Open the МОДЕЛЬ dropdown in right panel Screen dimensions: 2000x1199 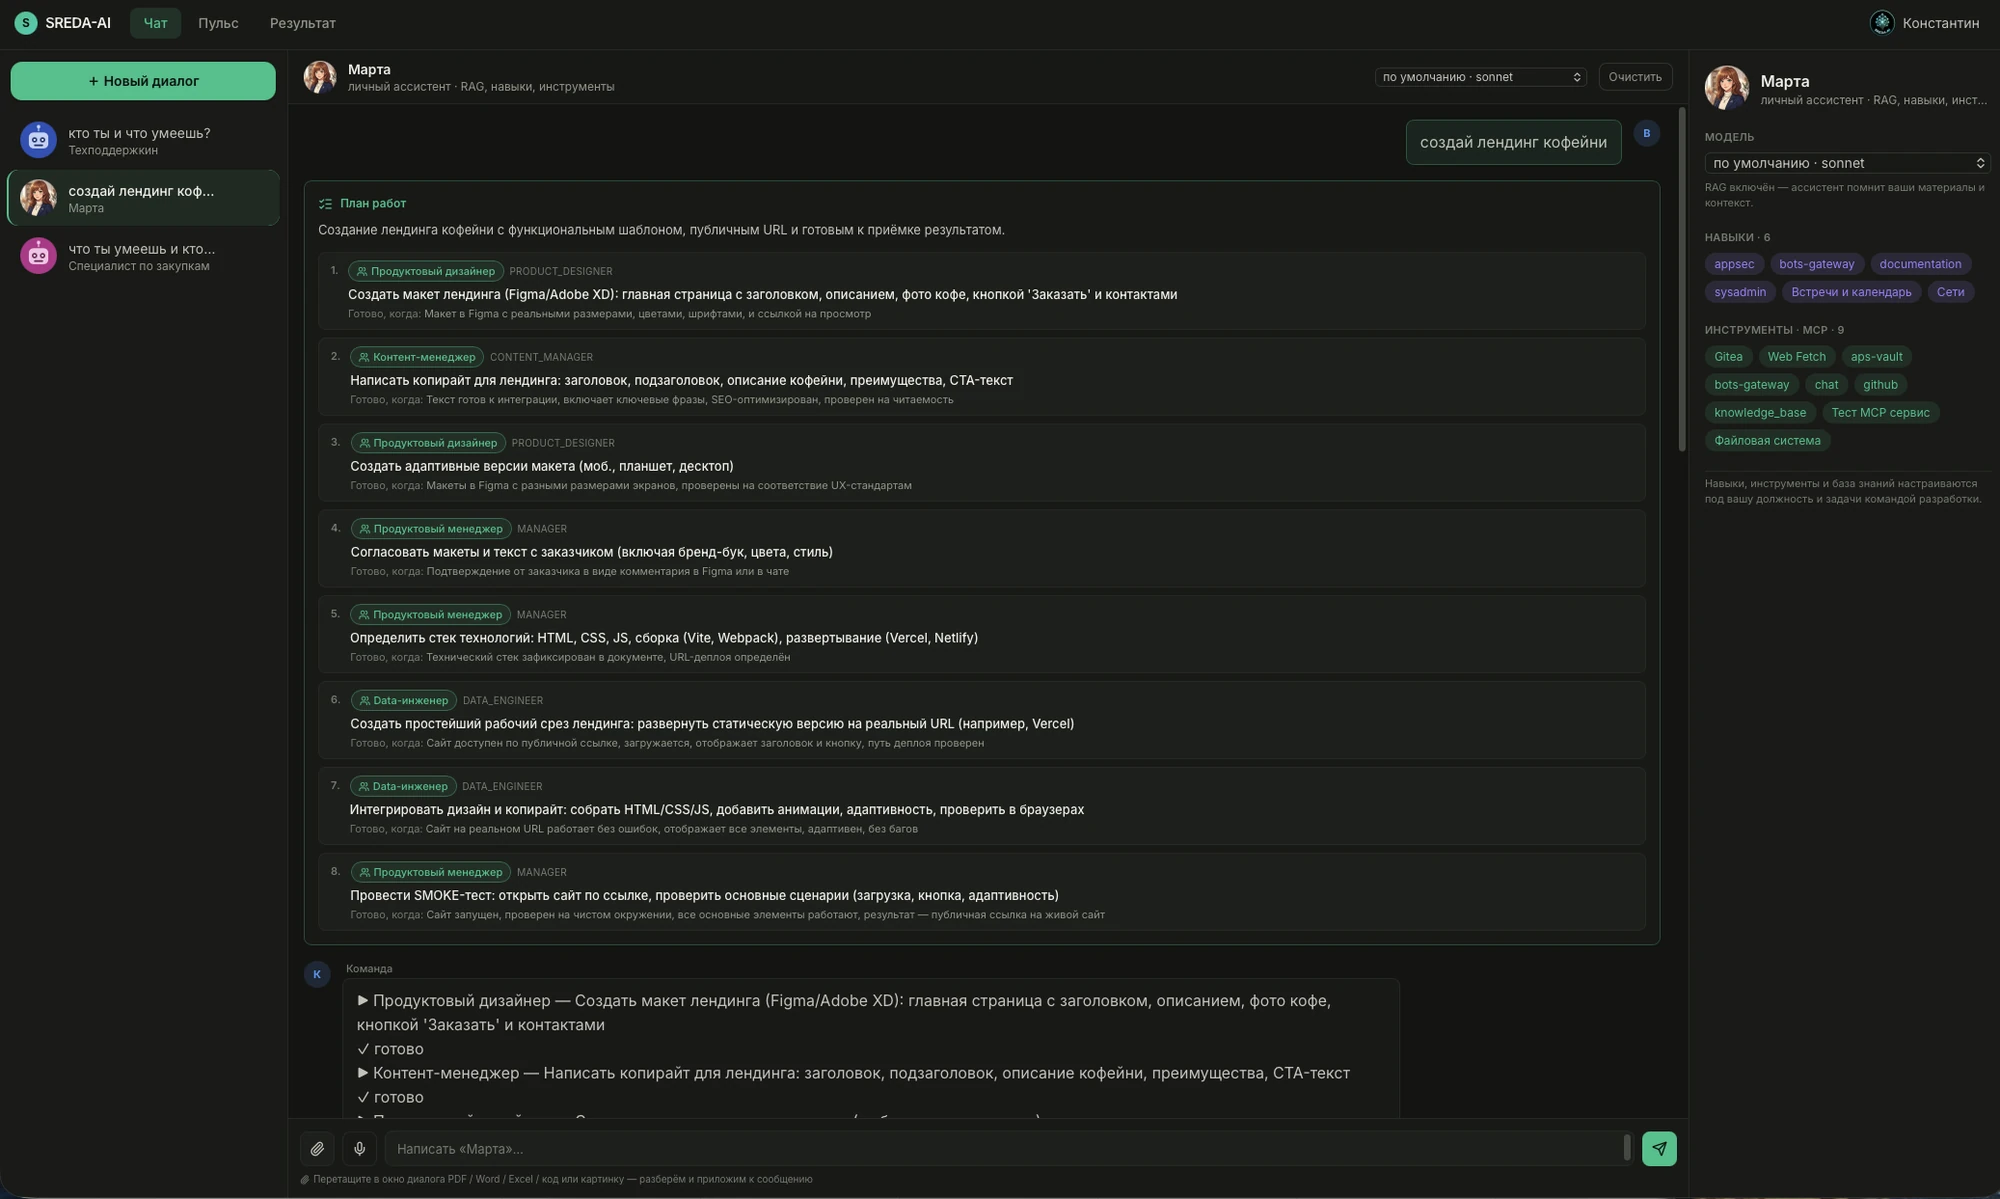coord(1847,163)
